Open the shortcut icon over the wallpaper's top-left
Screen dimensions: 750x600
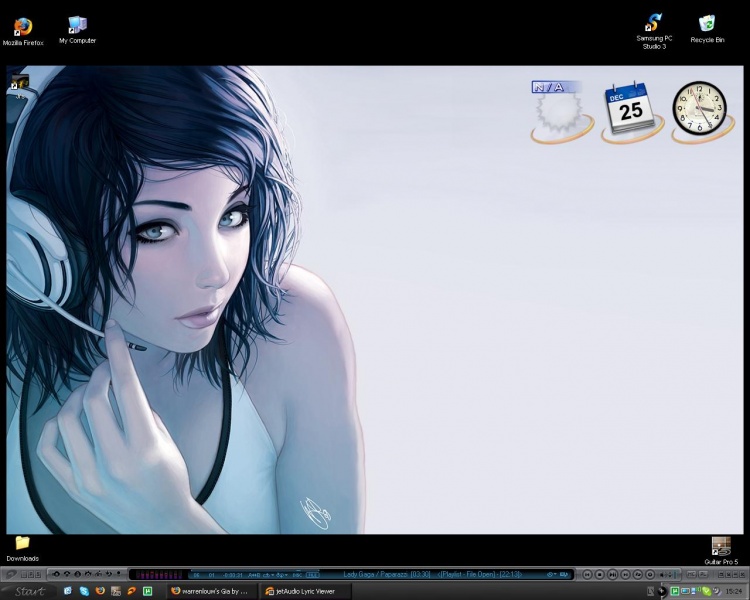pos(20,85)
